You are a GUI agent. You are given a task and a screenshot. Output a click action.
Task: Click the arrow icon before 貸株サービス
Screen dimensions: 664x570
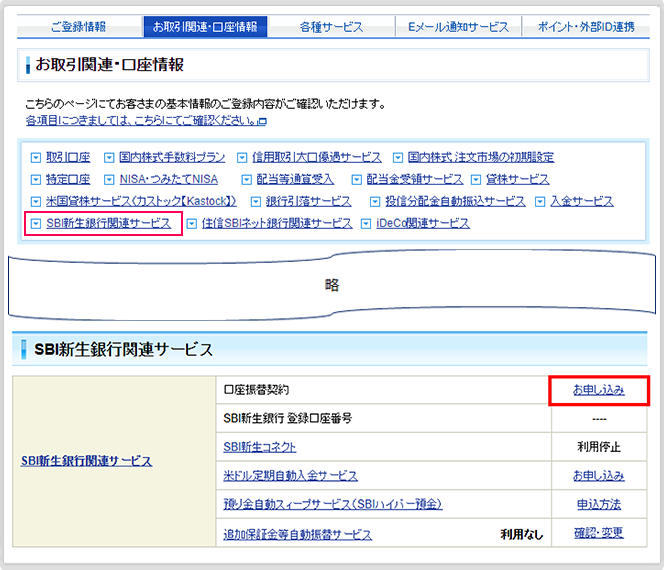[x=476, y=179]
